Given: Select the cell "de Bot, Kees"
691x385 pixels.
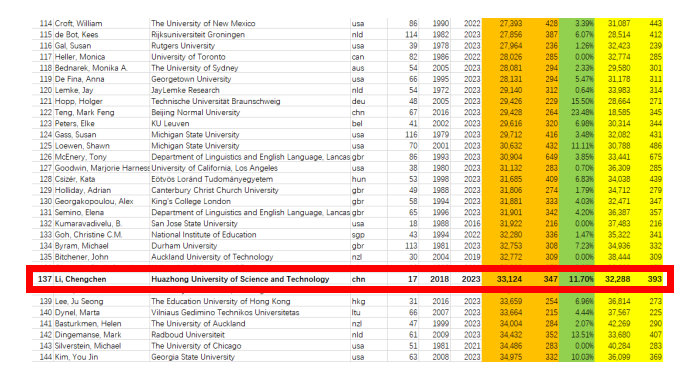Looking at the screenshot, I should click(x=77, y=34).
